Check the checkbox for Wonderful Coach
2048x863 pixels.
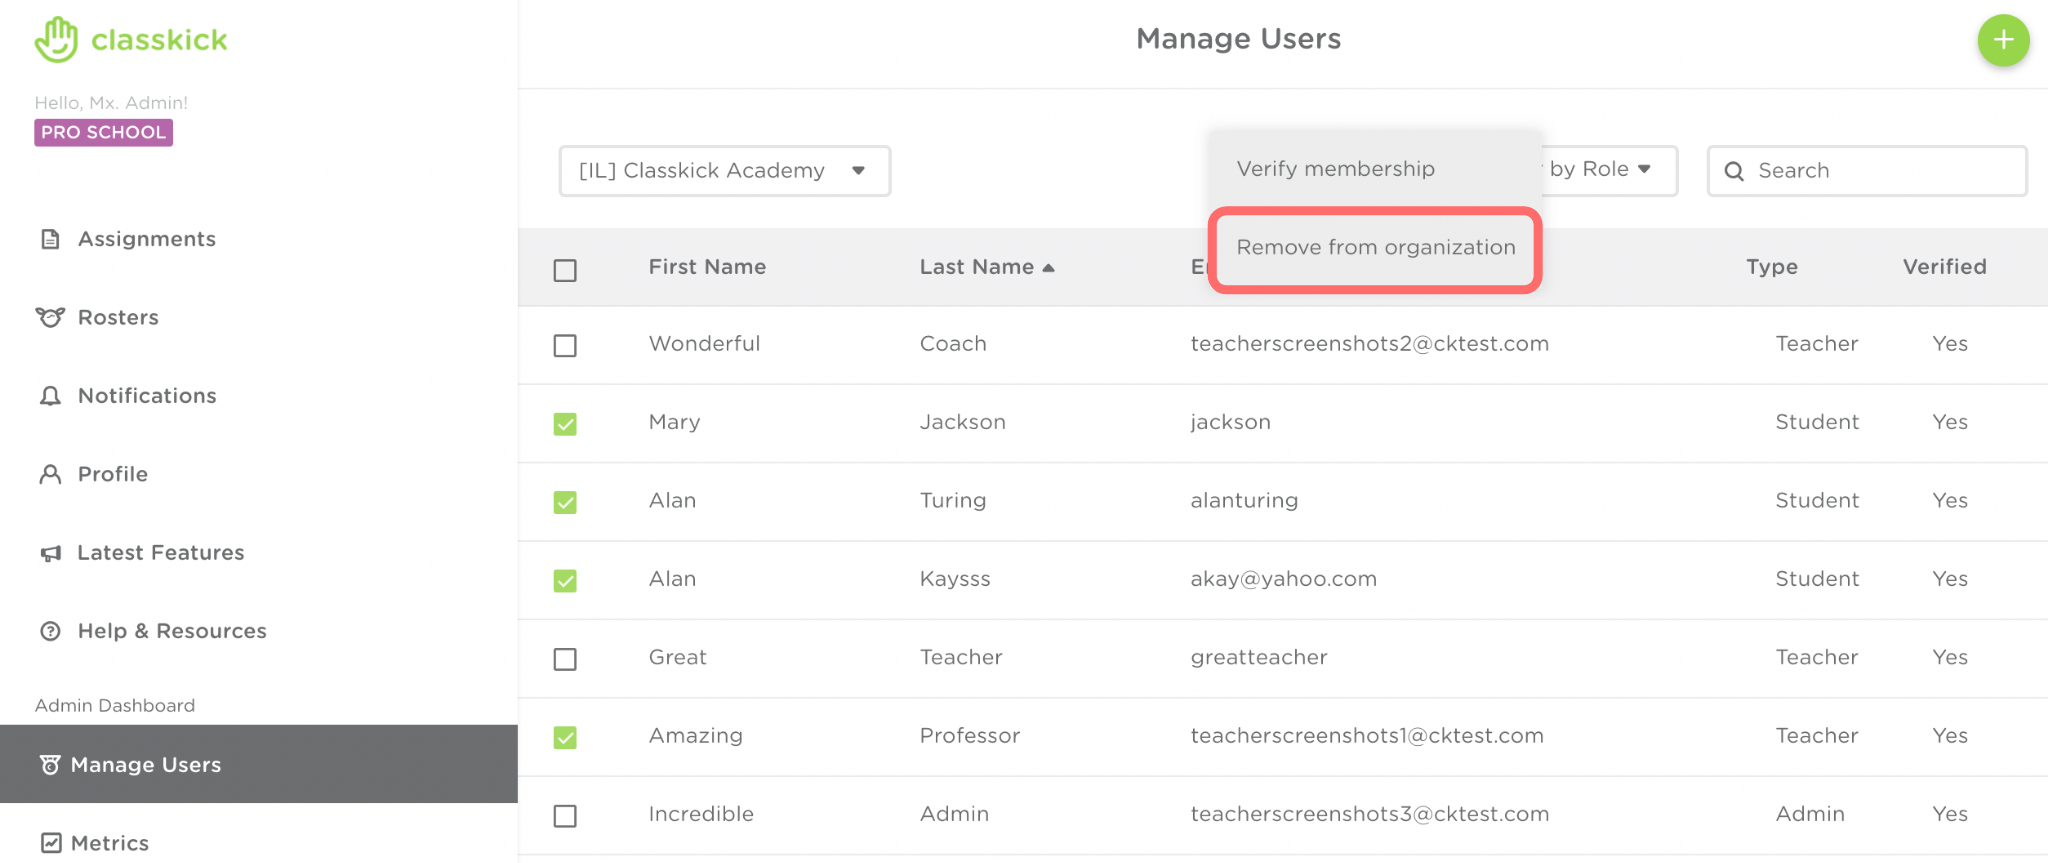click(565, 345)
